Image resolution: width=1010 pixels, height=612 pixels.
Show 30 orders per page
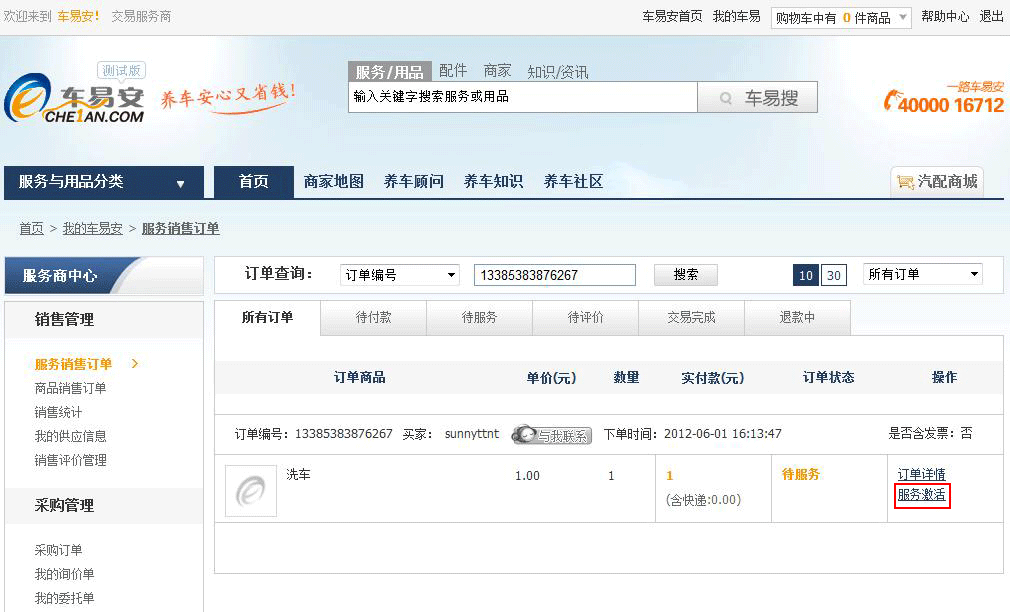tap(834, 276)
